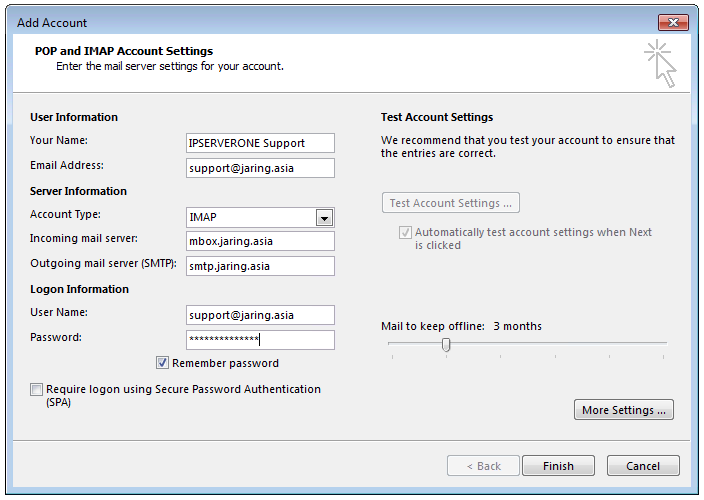Toggle the Remember password checkbox
704x500 pixels.
pos(162,363)
